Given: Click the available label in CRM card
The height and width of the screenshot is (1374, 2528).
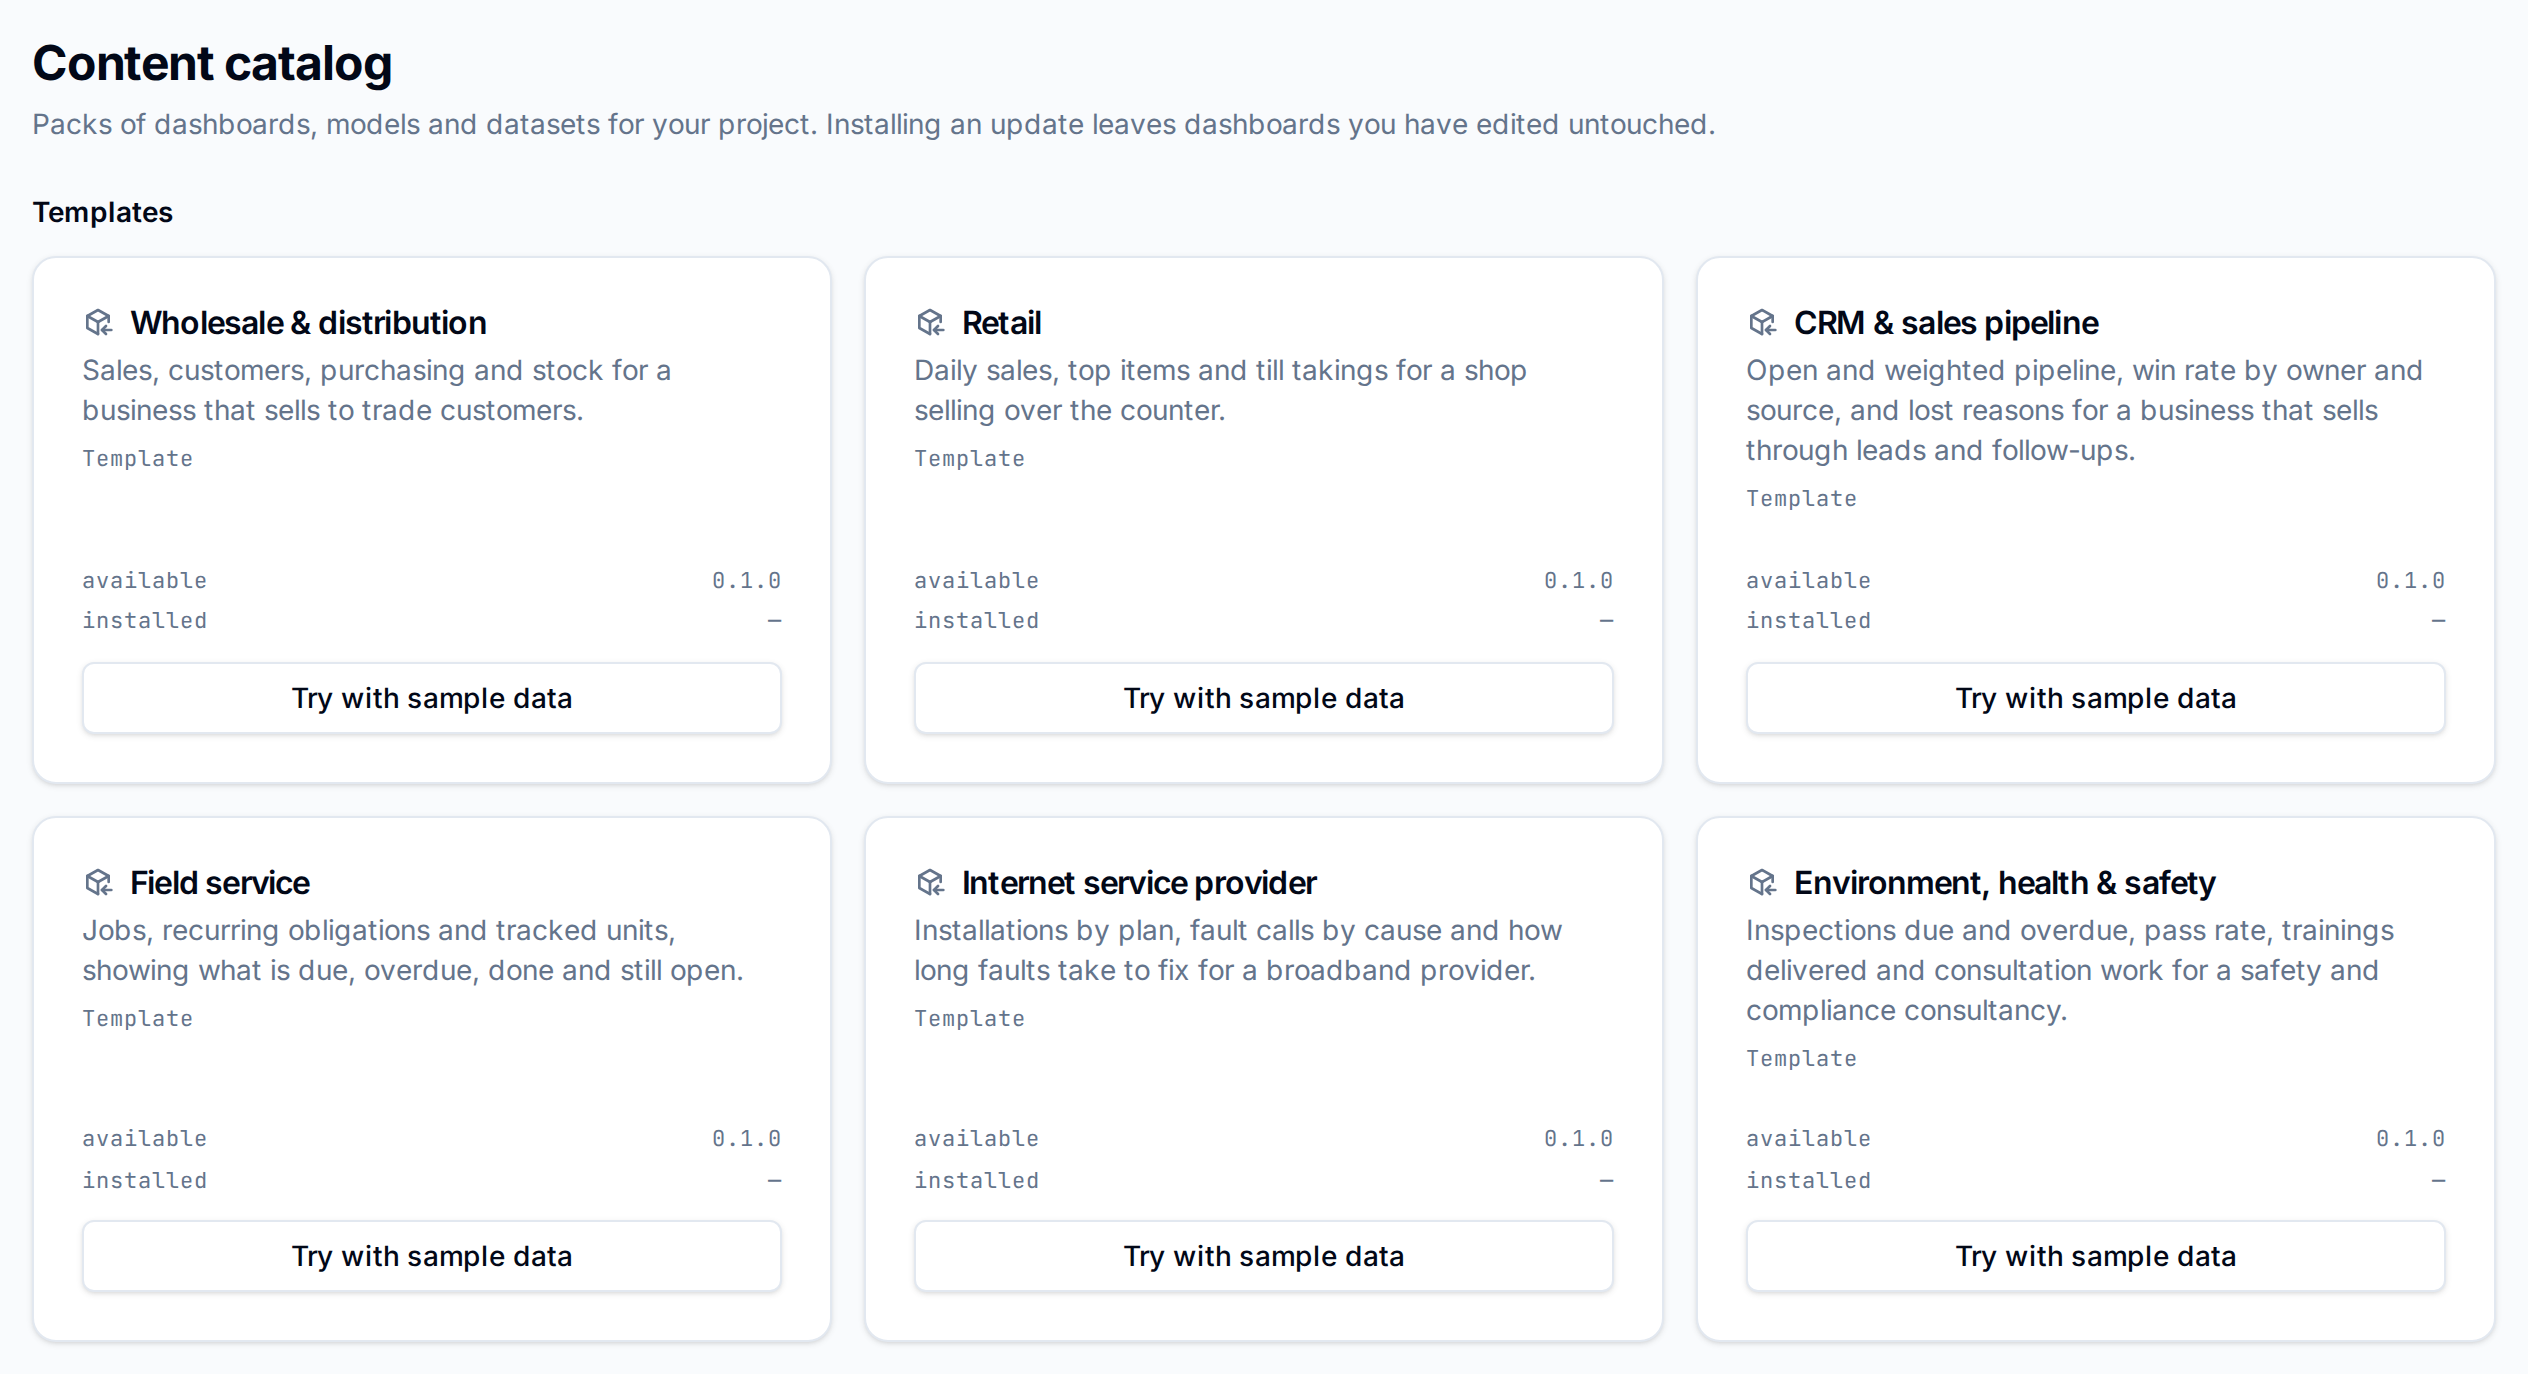Looking at the screenshot, I should (1808, 580).
